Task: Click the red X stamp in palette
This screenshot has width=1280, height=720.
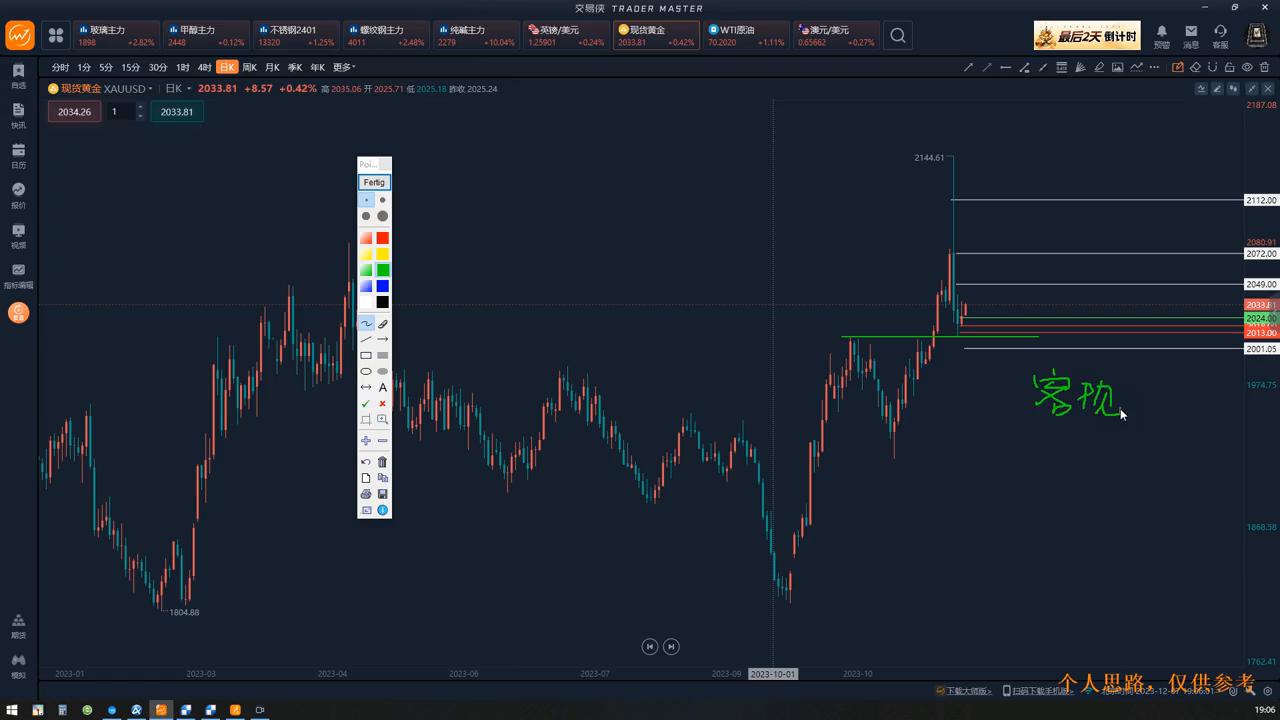Action: pos(383,403)
